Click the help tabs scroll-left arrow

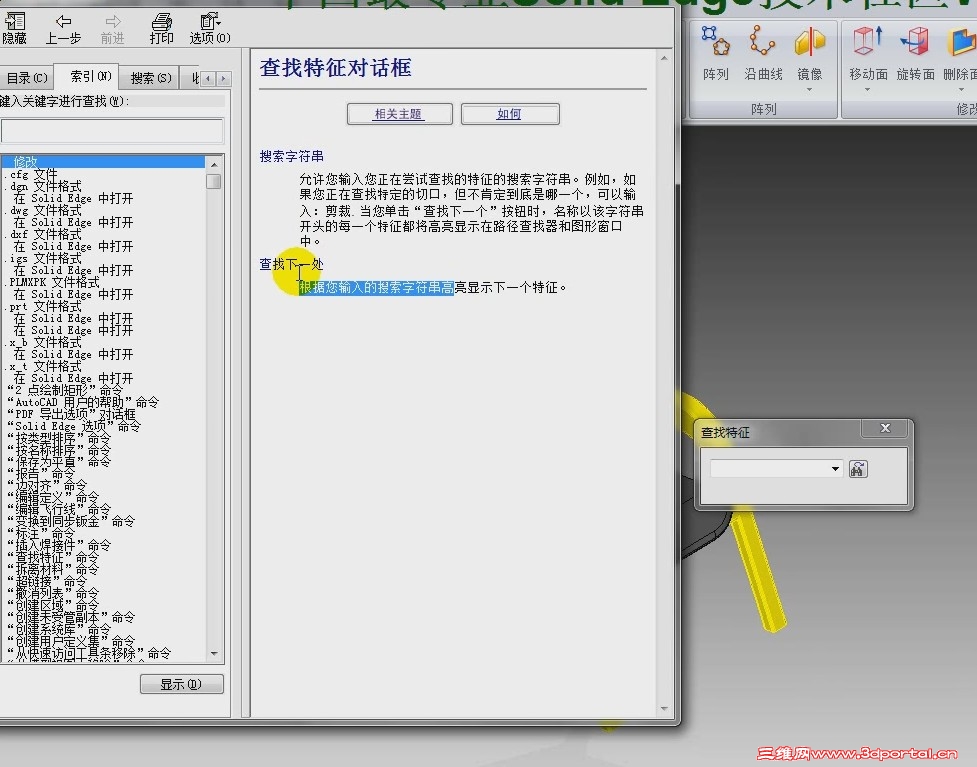208,79
